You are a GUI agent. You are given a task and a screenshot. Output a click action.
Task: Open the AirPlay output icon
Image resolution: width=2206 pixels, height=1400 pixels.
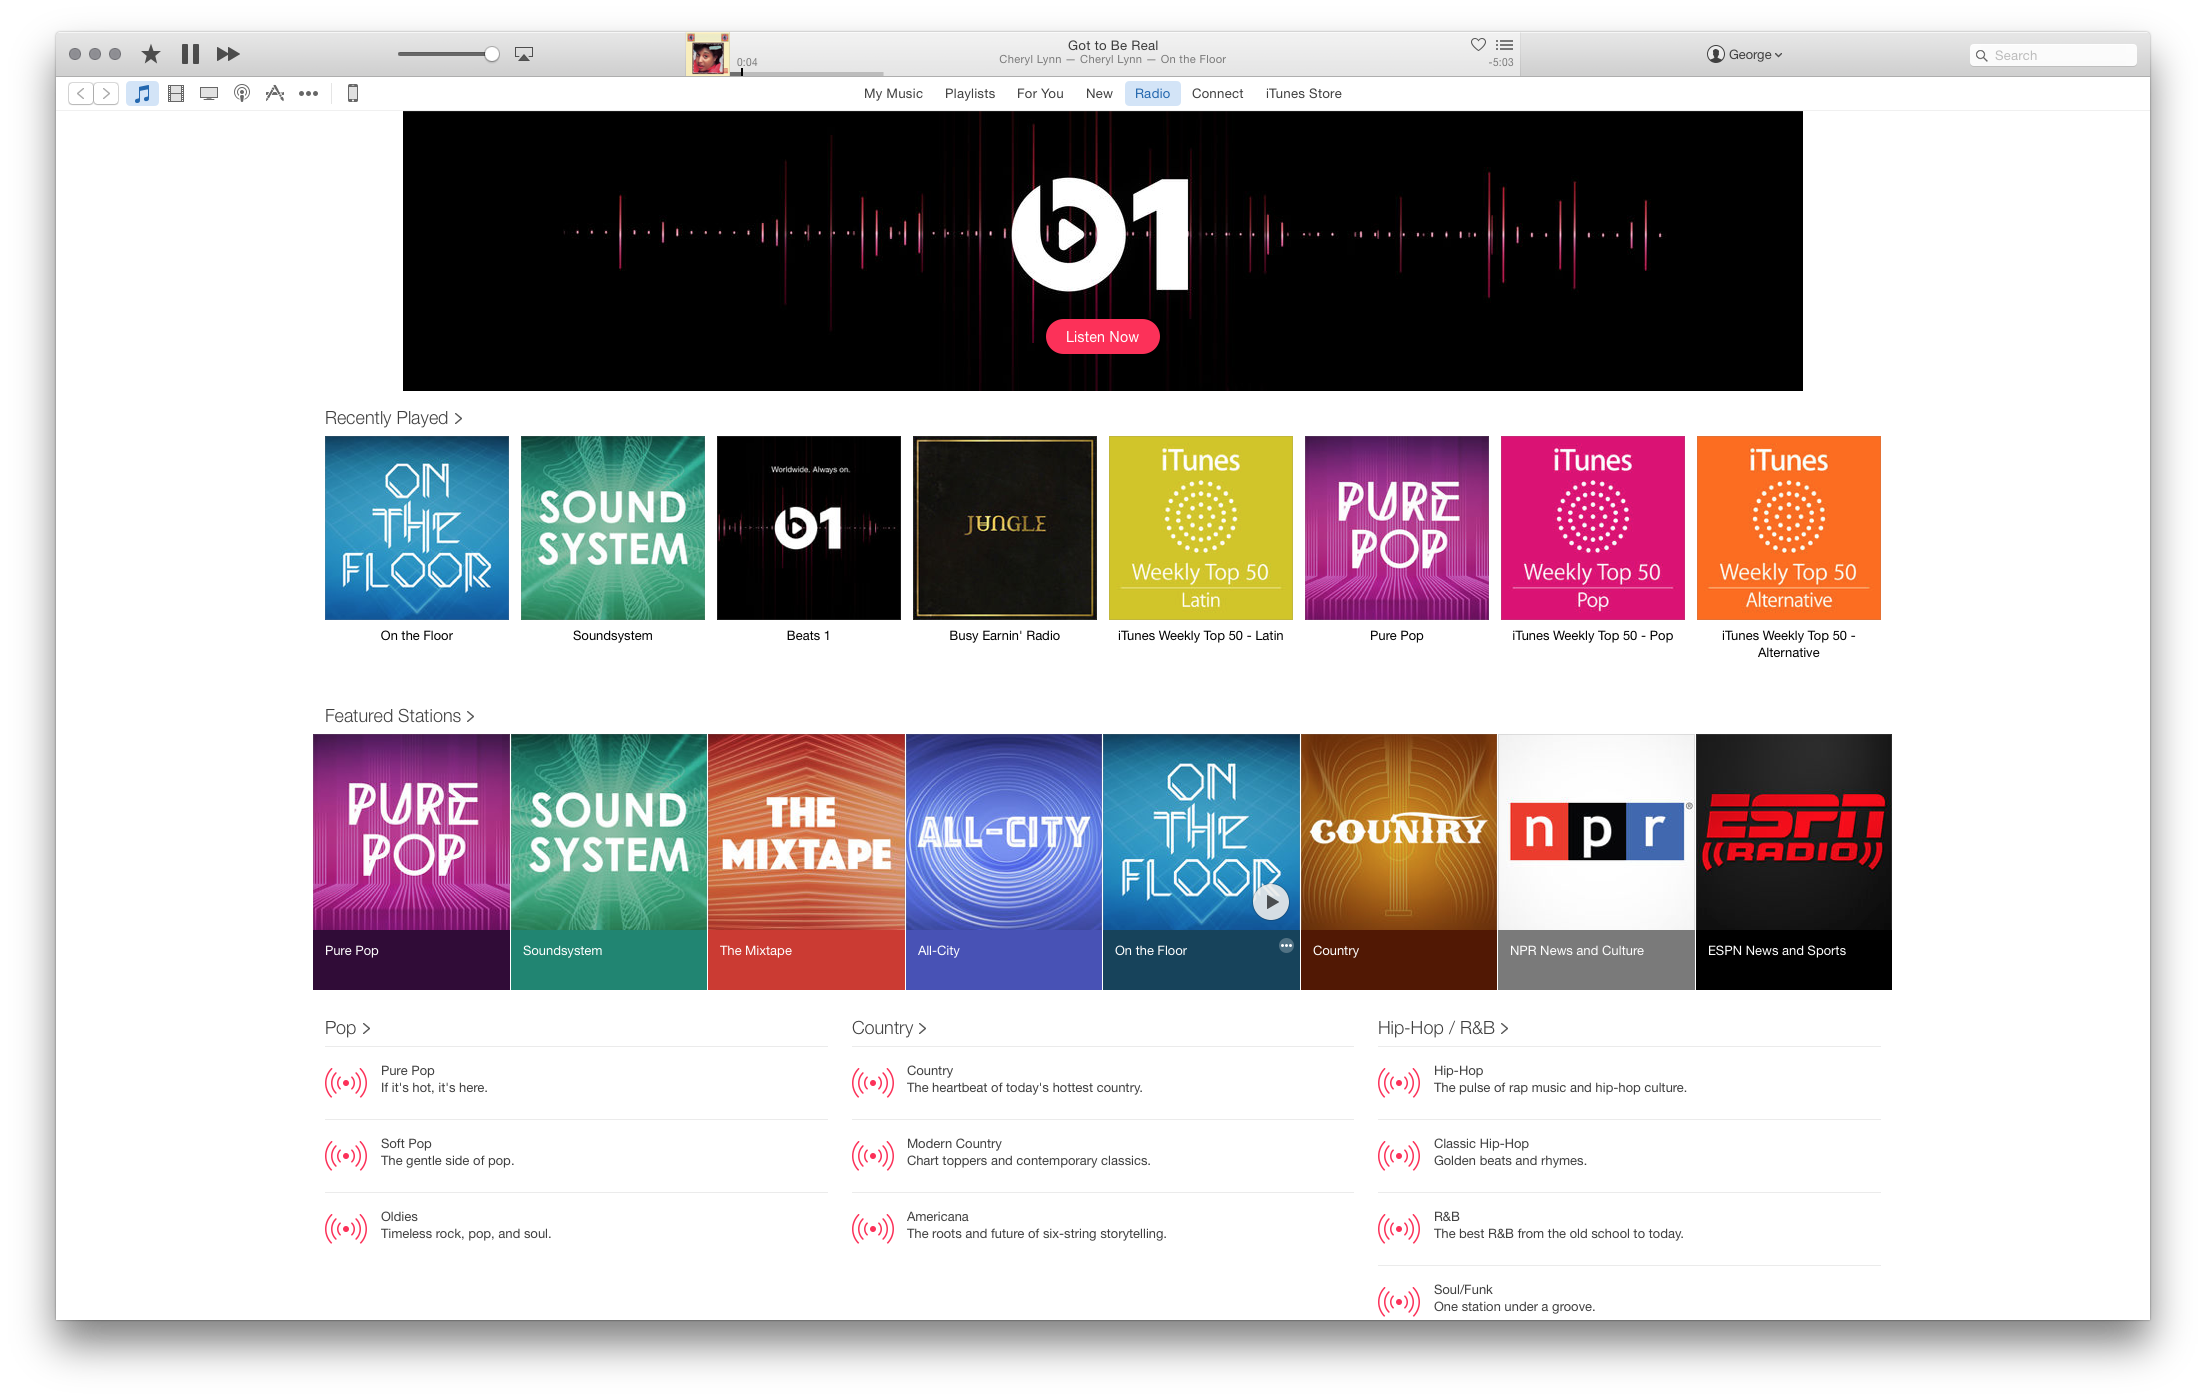524,54
